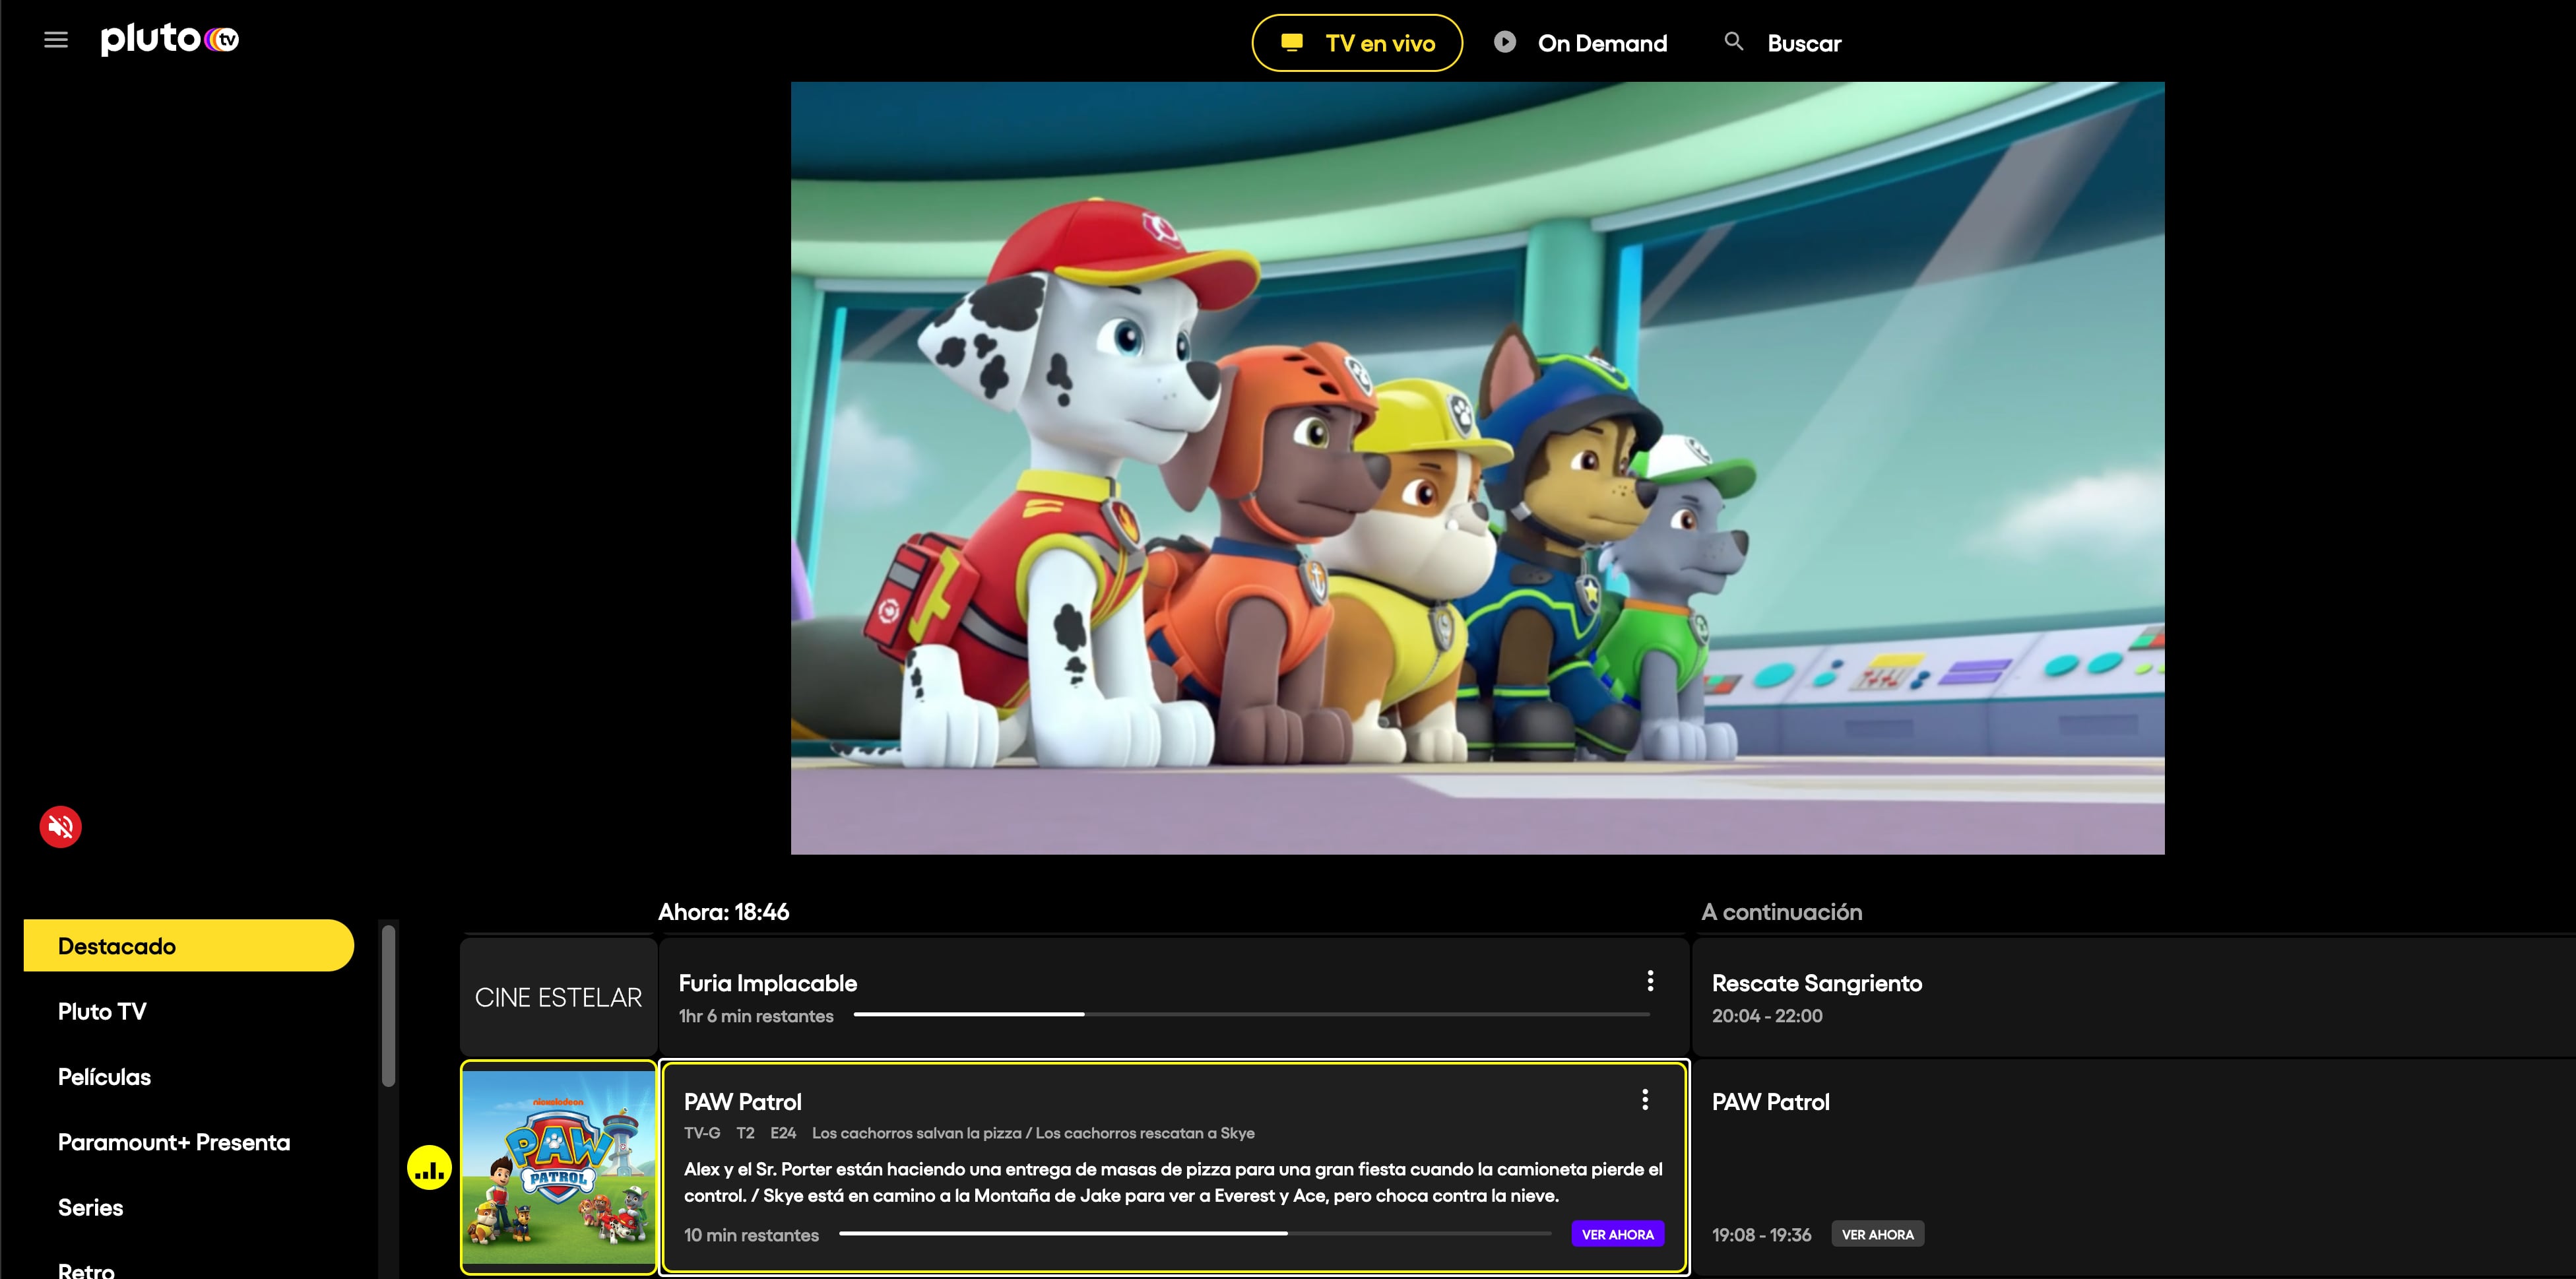The height and width of the screenshot is (1279, 2576).
Task: Switch to TV en vivo tab
Action: tap(1357, 43)
